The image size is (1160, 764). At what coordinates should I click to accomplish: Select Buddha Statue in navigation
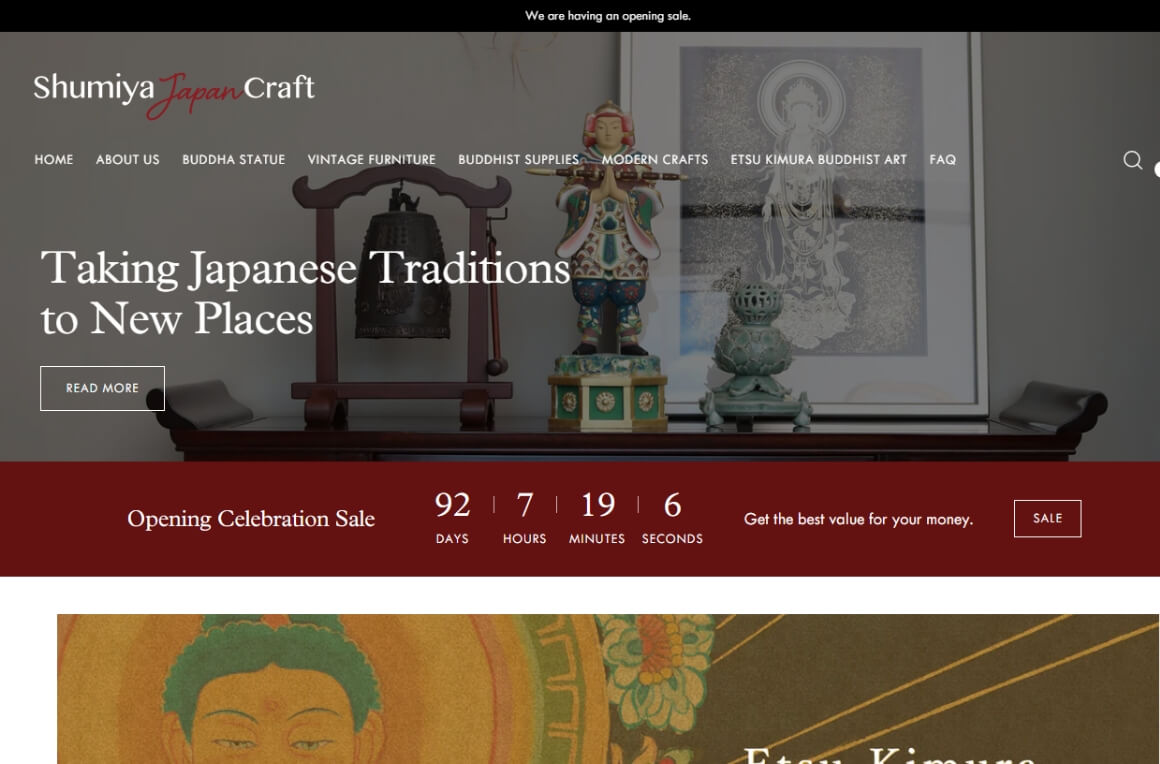pyautogui.click(x=234, y=160)
